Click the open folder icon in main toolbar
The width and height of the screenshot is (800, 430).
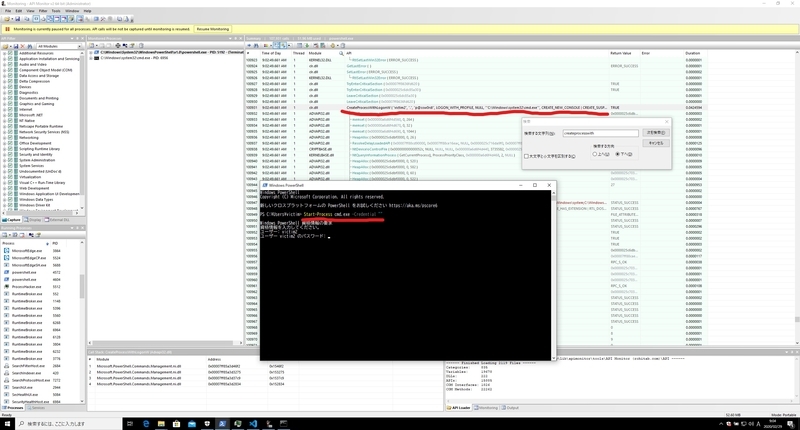point(7,19)
